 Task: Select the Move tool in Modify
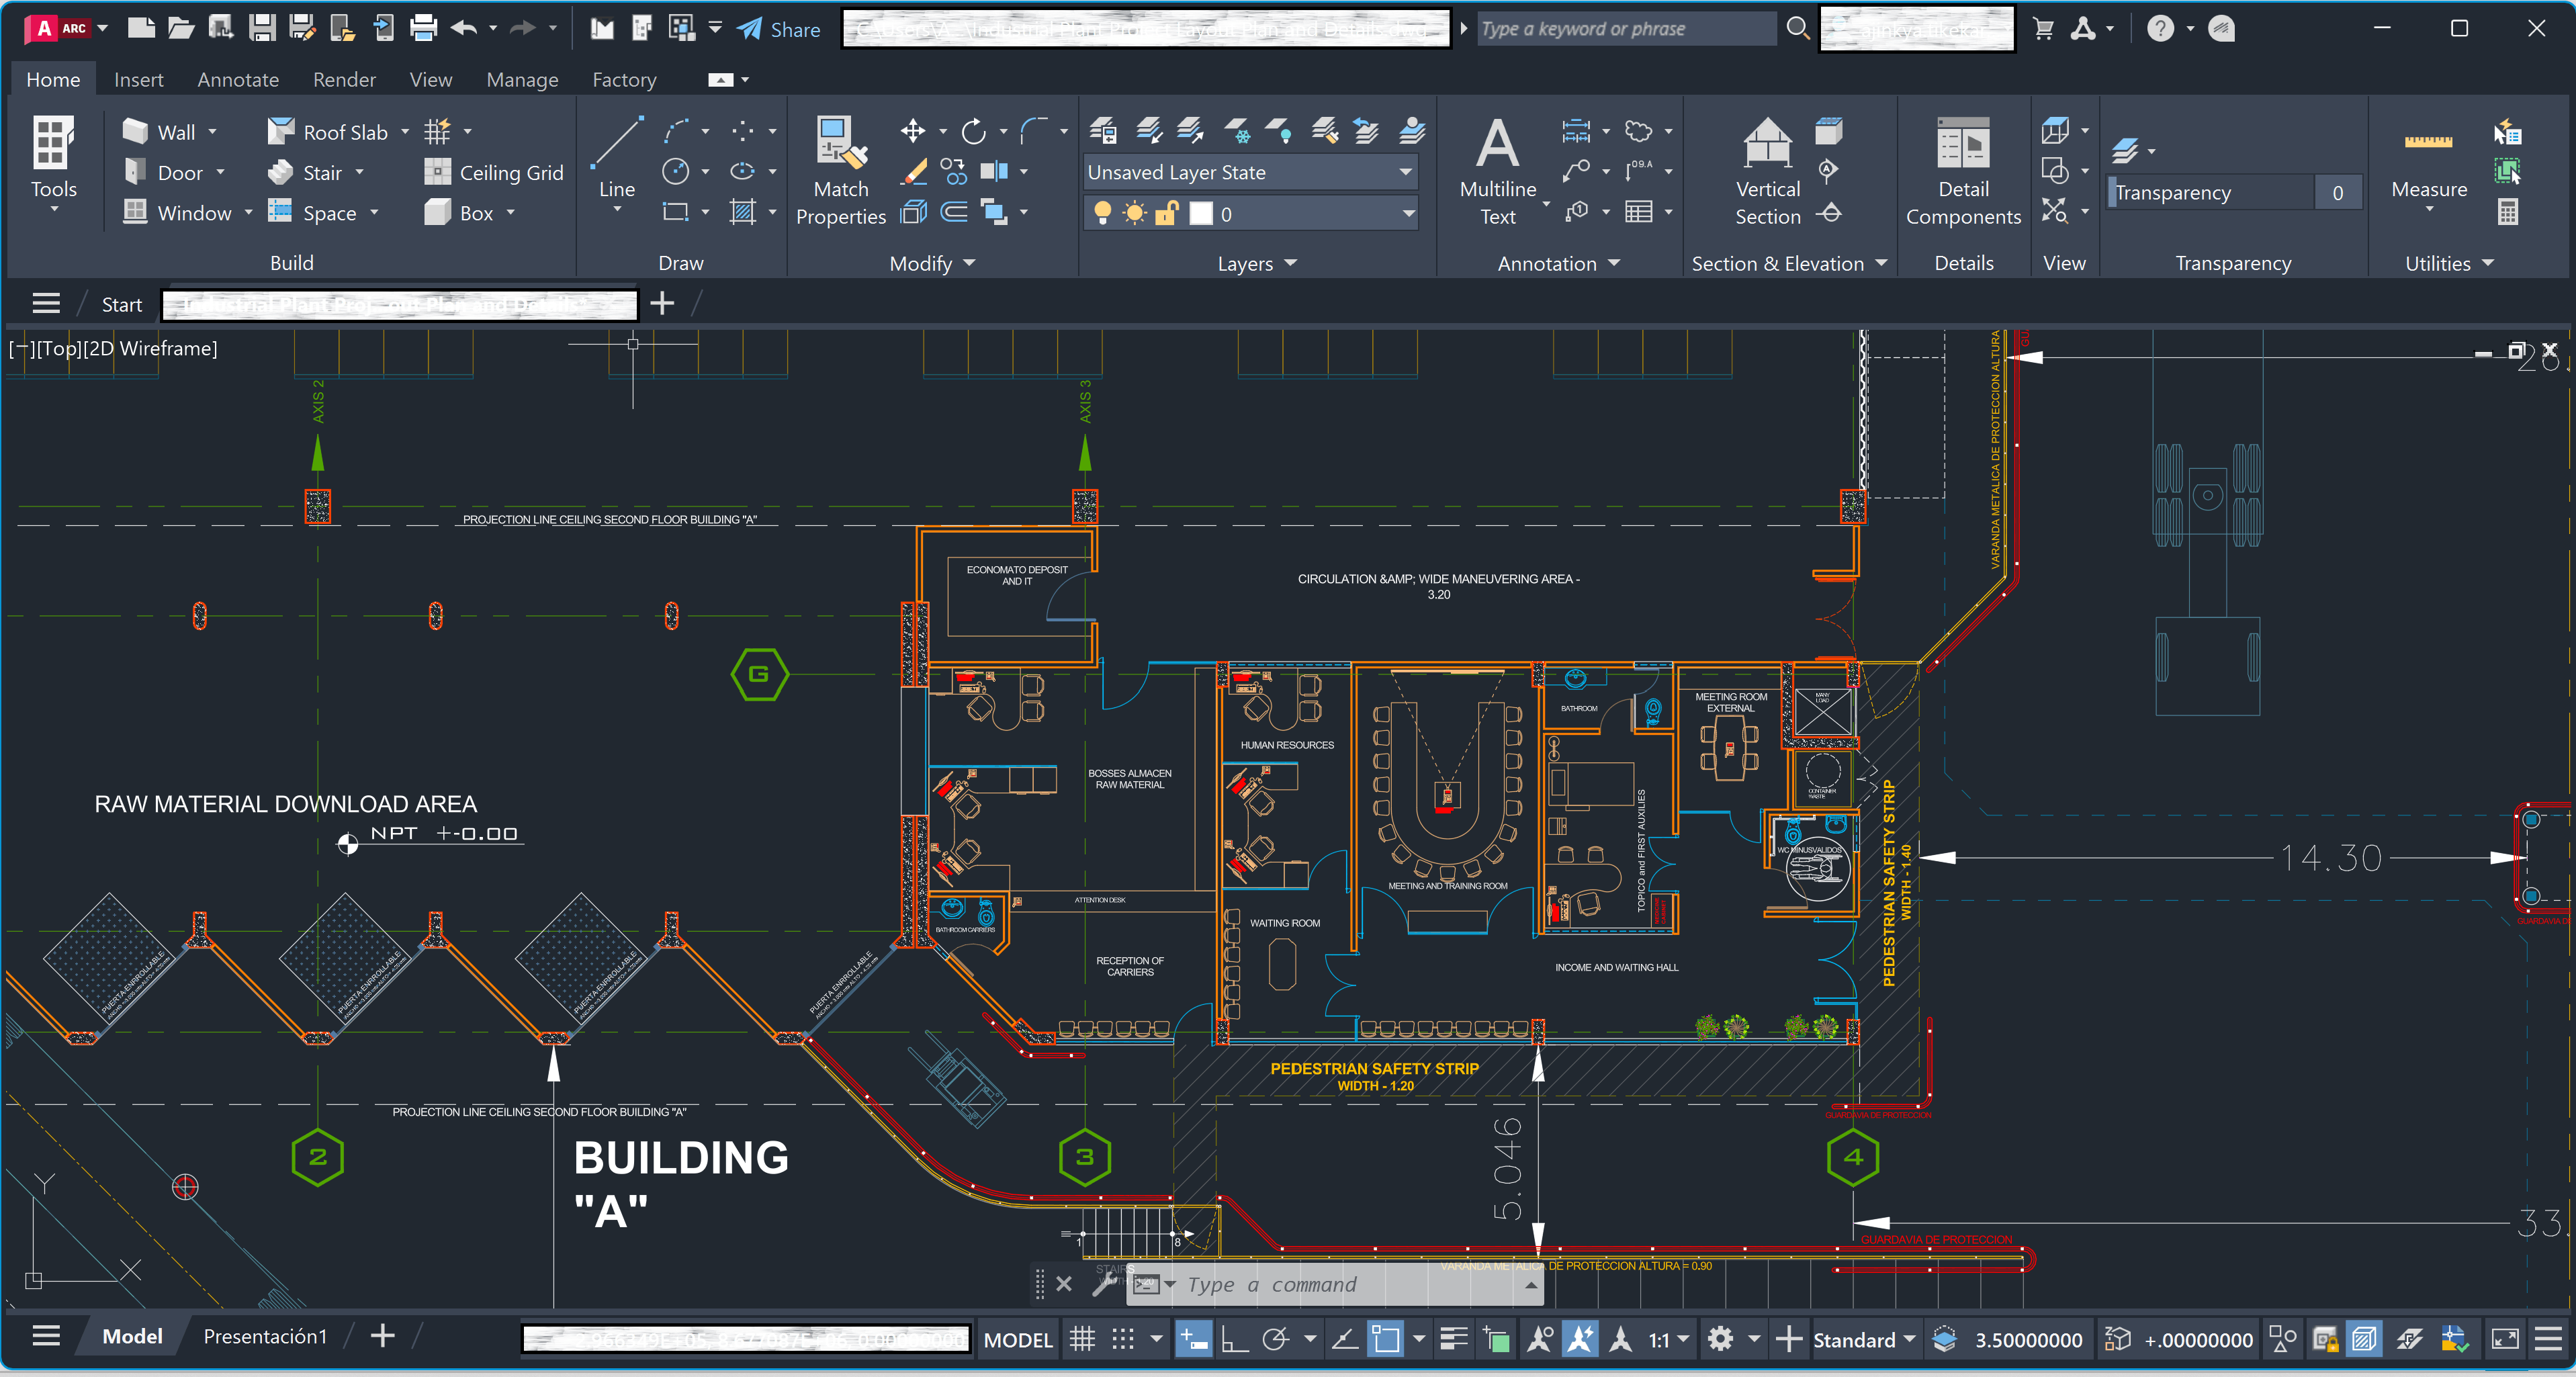tap(912, 131)
